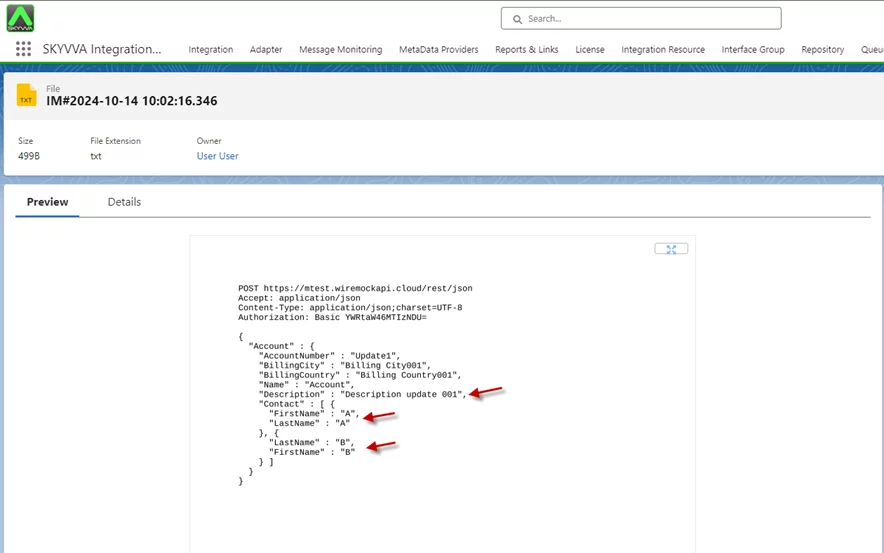This screenshot has width=884, height=553.
Task: Switch to the Details tab
Action: click(124, 202)
